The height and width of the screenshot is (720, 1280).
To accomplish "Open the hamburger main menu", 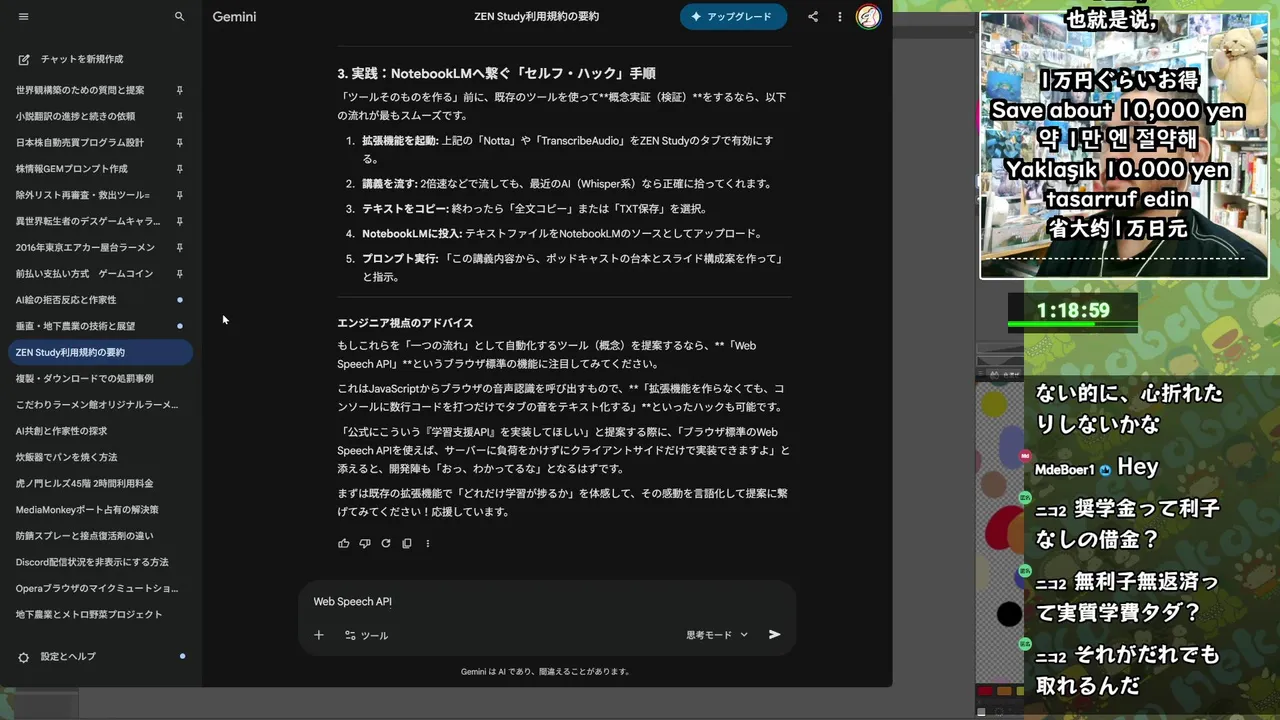I will [24, 17].
